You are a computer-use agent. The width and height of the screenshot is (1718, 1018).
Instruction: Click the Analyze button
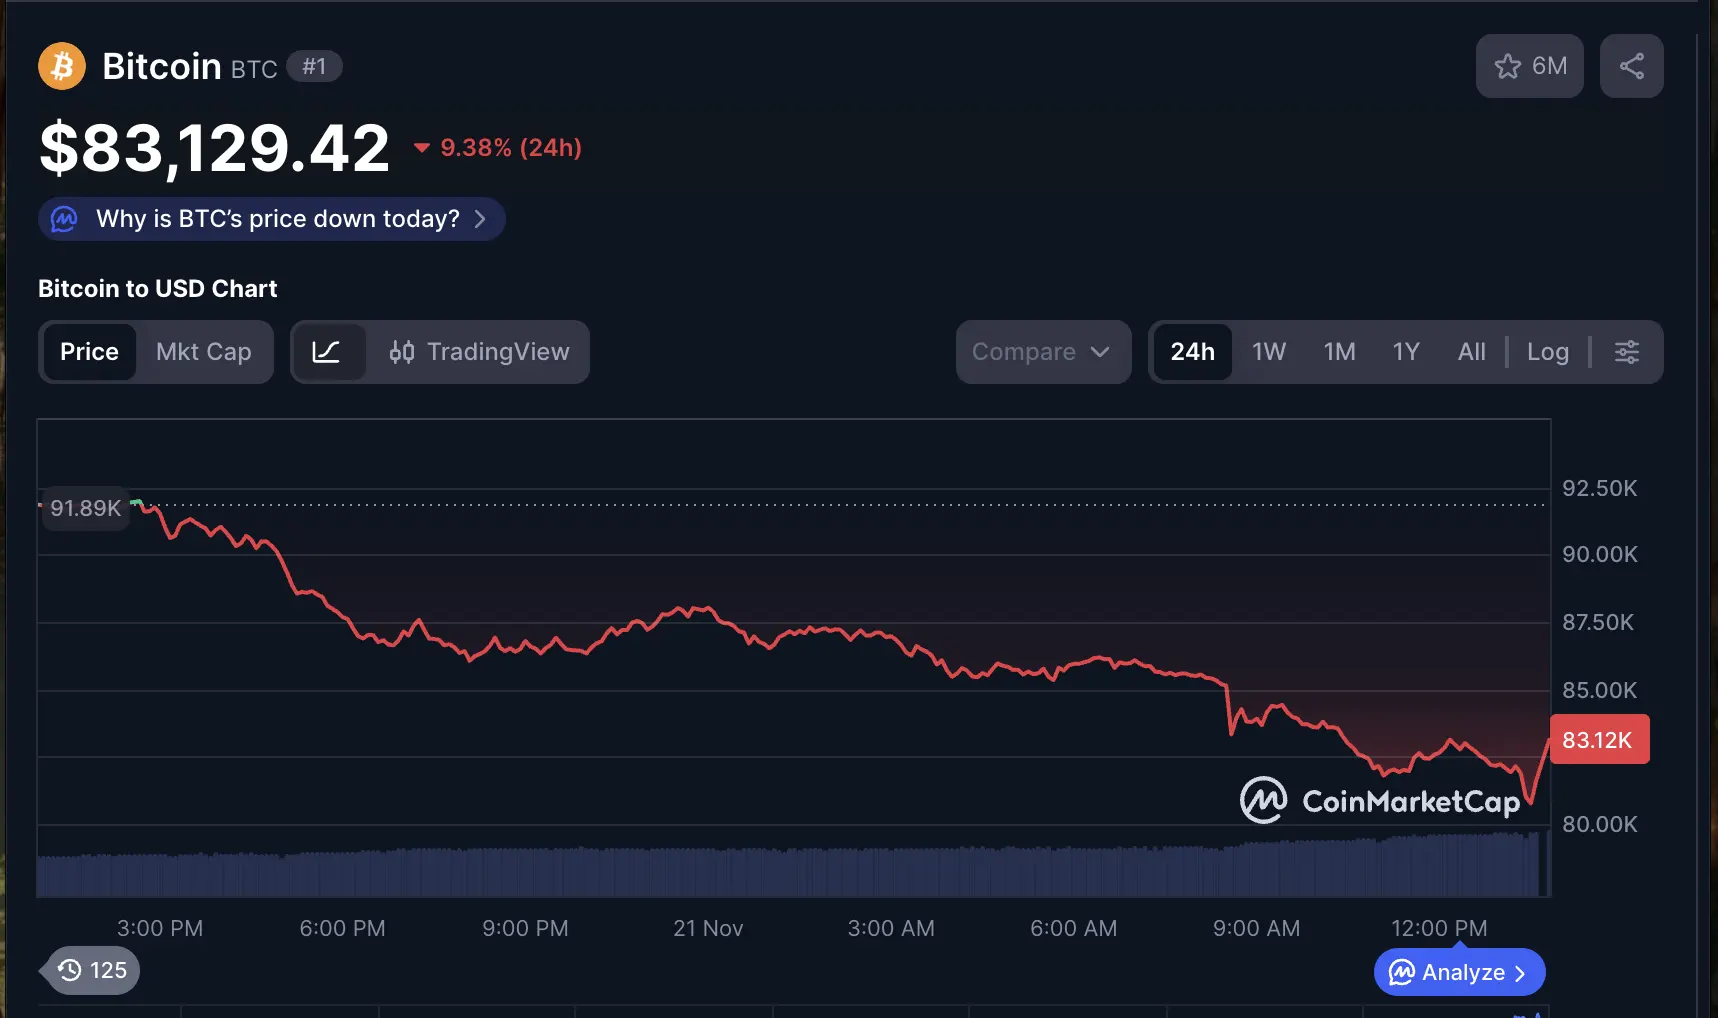click(x=1460, y=972)
